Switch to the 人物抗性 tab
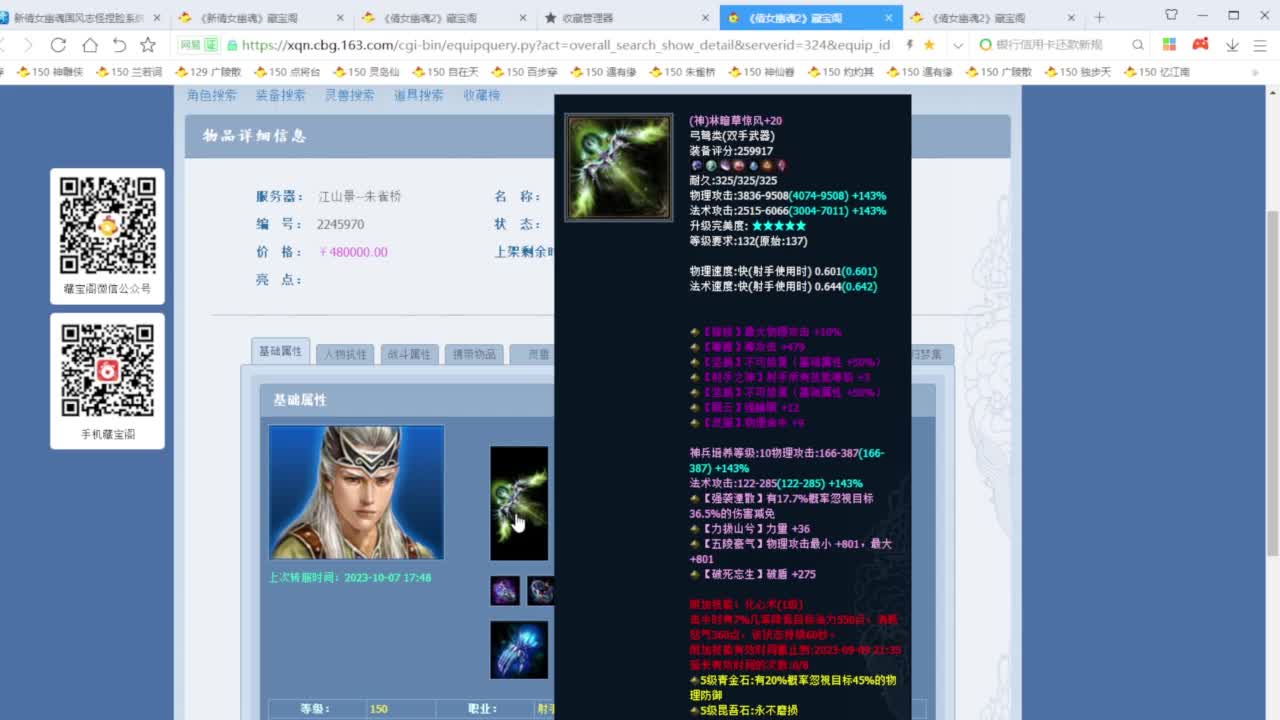This screenshot has width=1280, height=720. pyautogui.click(x=344, y=354)
